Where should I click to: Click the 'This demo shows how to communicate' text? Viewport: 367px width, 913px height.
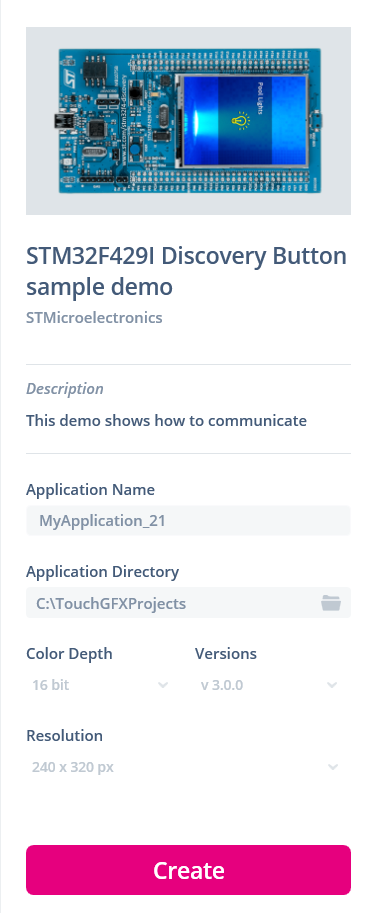tap(167, 420)
